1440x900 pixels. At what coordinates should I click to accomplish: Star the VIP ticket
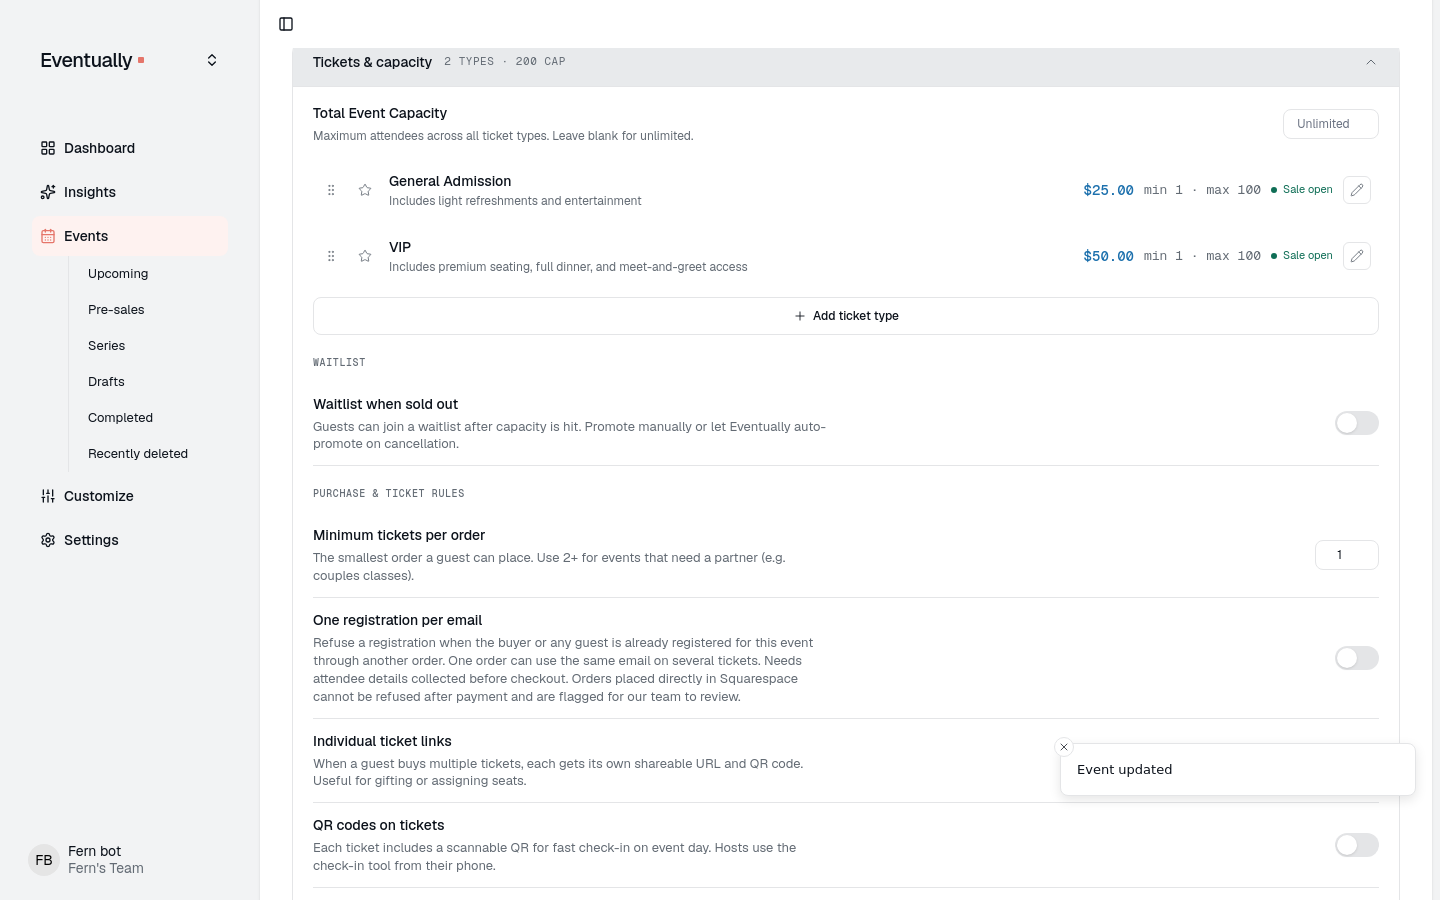[x=365, y=256]
